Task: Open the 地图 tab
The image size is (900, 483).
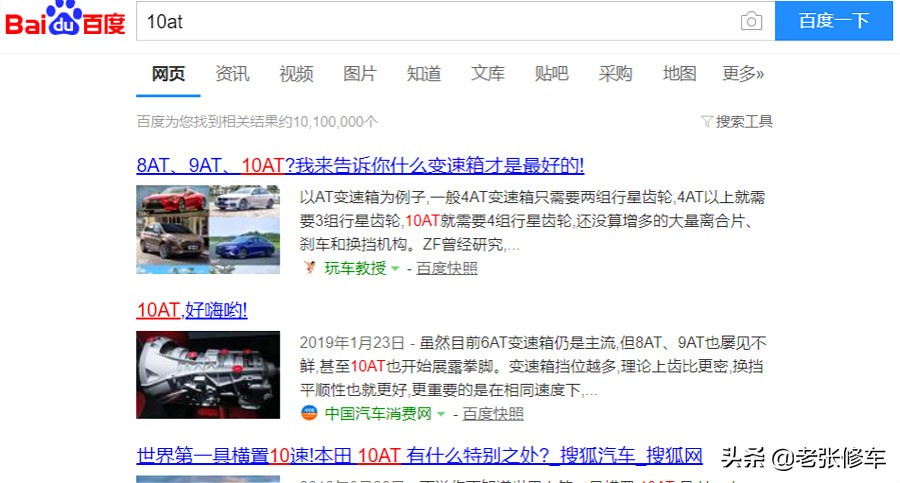Action: coord(680,74)
